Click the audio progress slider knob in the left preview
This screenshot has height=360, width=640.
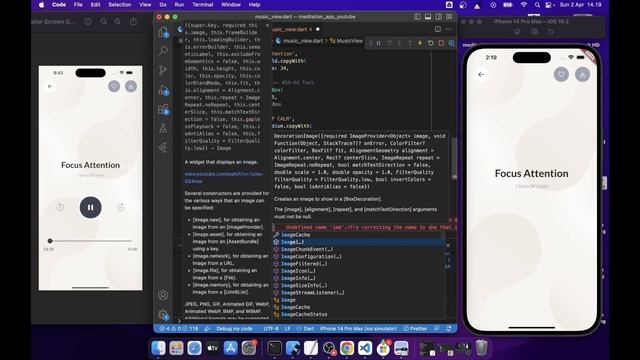point(50,241)
